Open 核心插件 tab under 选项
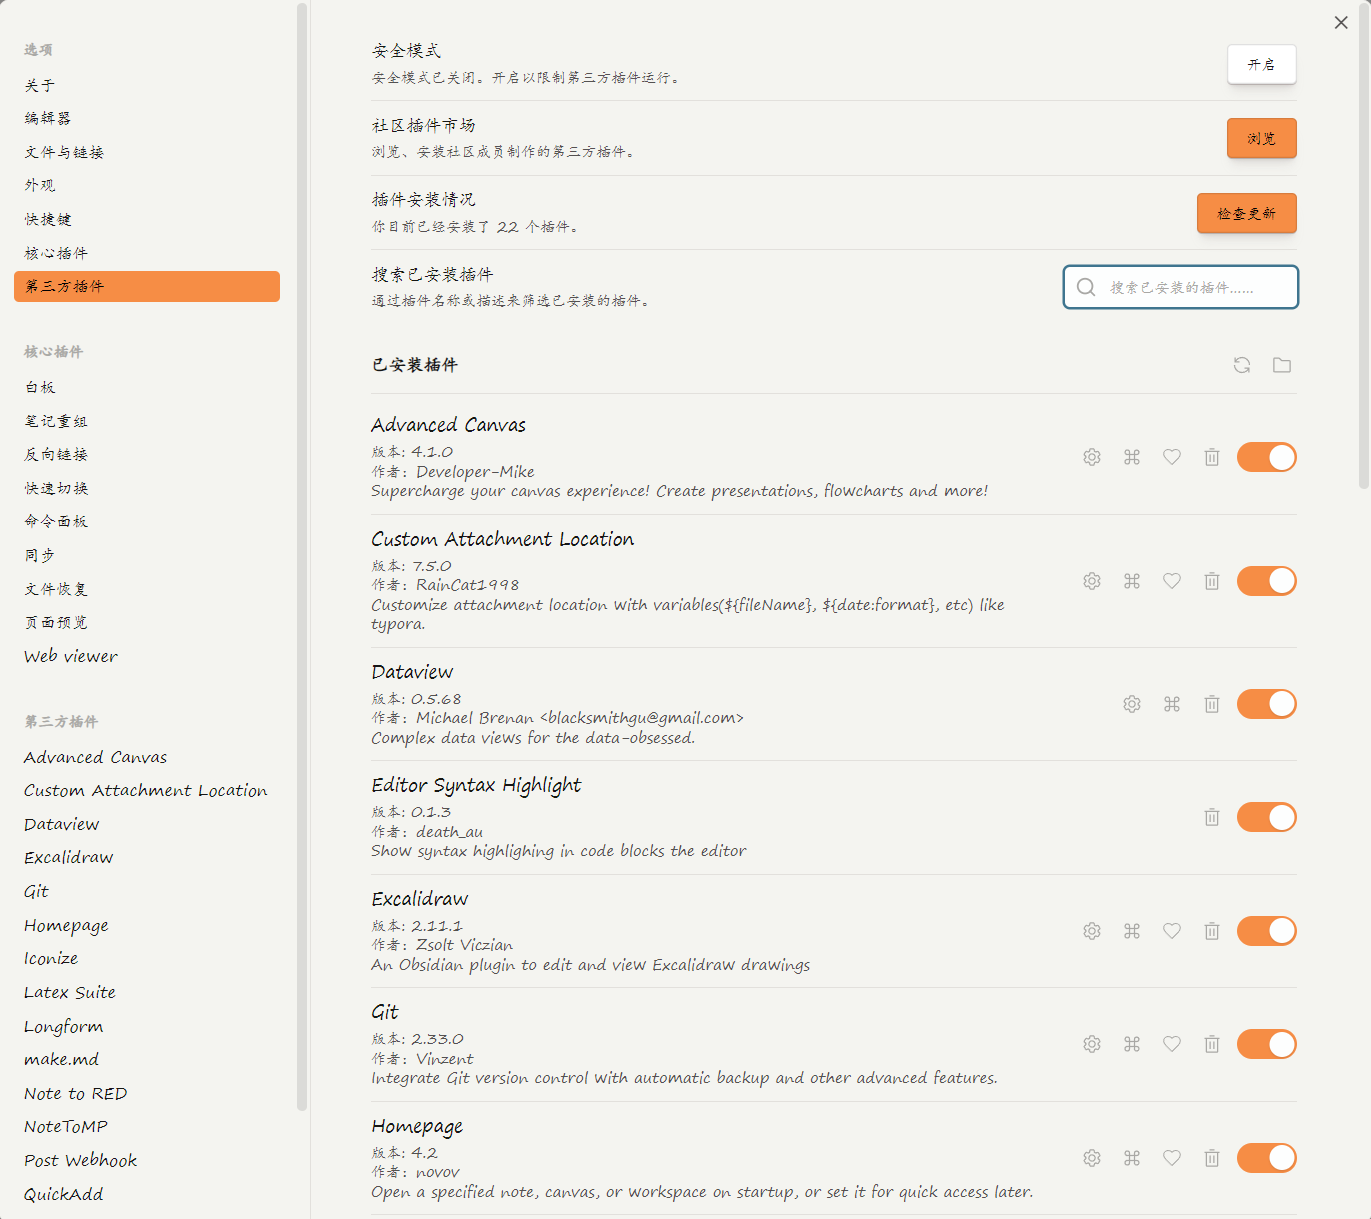The image size is (1371, 1219). tap(147, 254)
